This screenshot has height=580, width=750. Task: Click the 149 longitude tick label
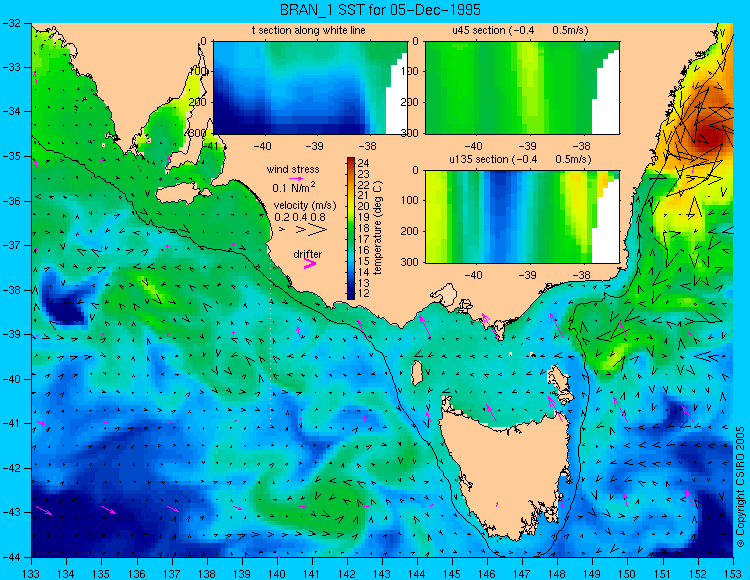pyautogui.click(x=592, y=573)
